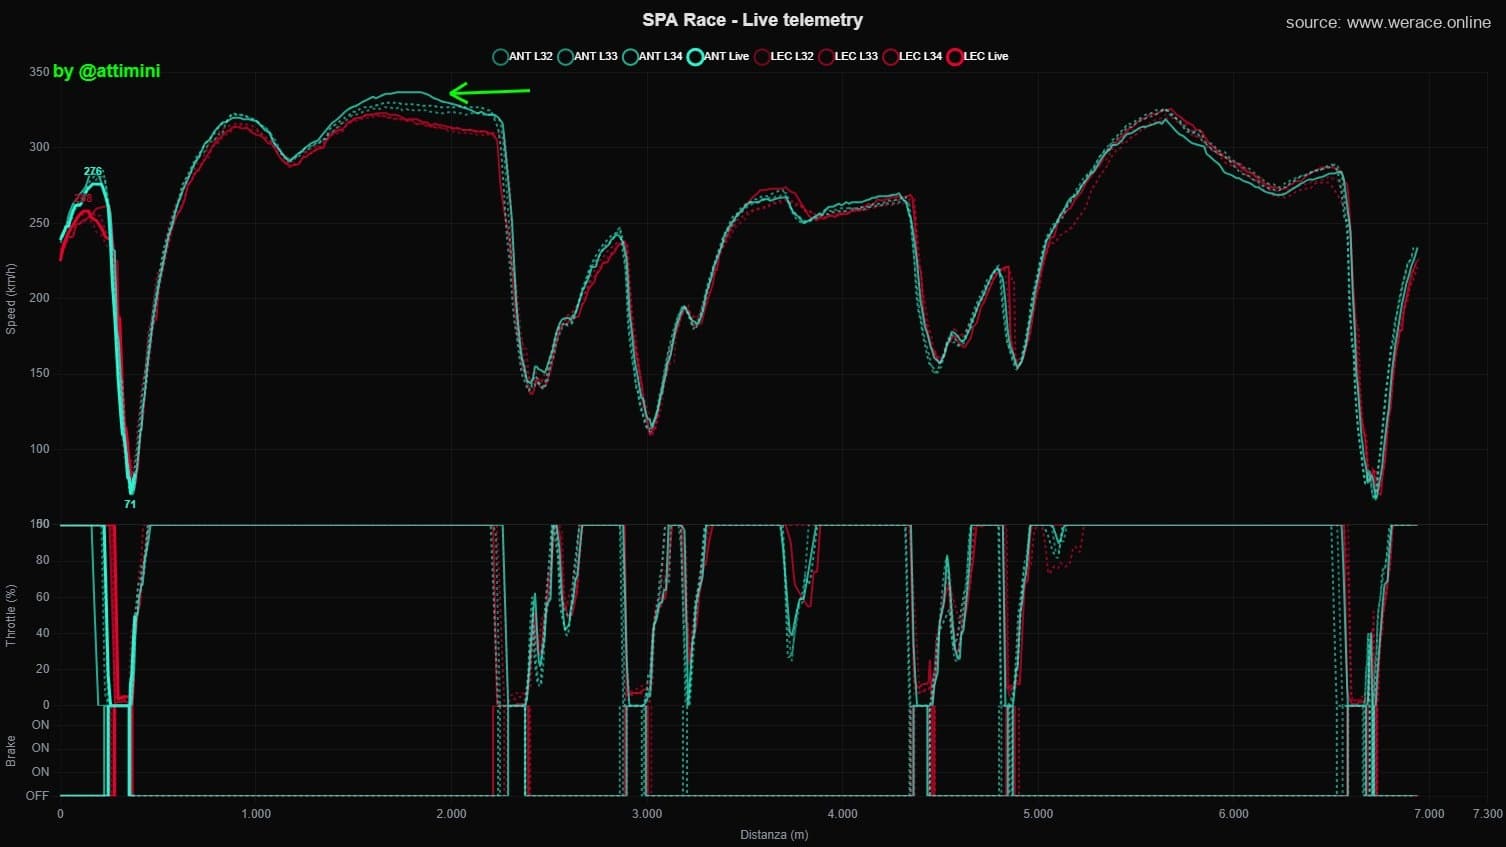
Task: Click the Distanza (m) axis title
Action: (x=774, y=834)
